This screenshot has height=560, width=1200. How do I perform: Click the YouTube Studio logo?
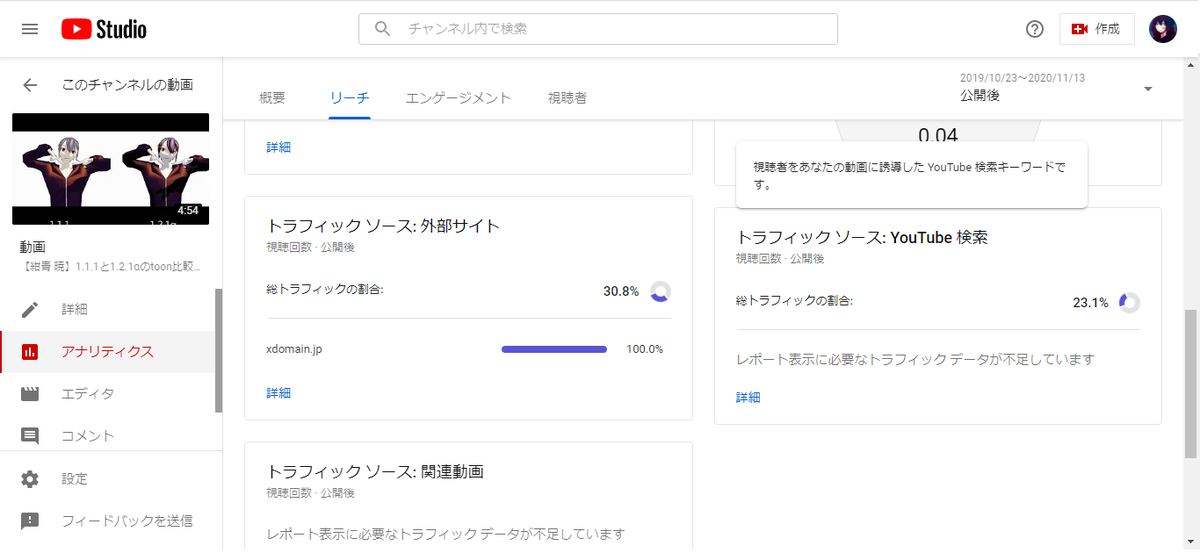(x=104, y=29)
